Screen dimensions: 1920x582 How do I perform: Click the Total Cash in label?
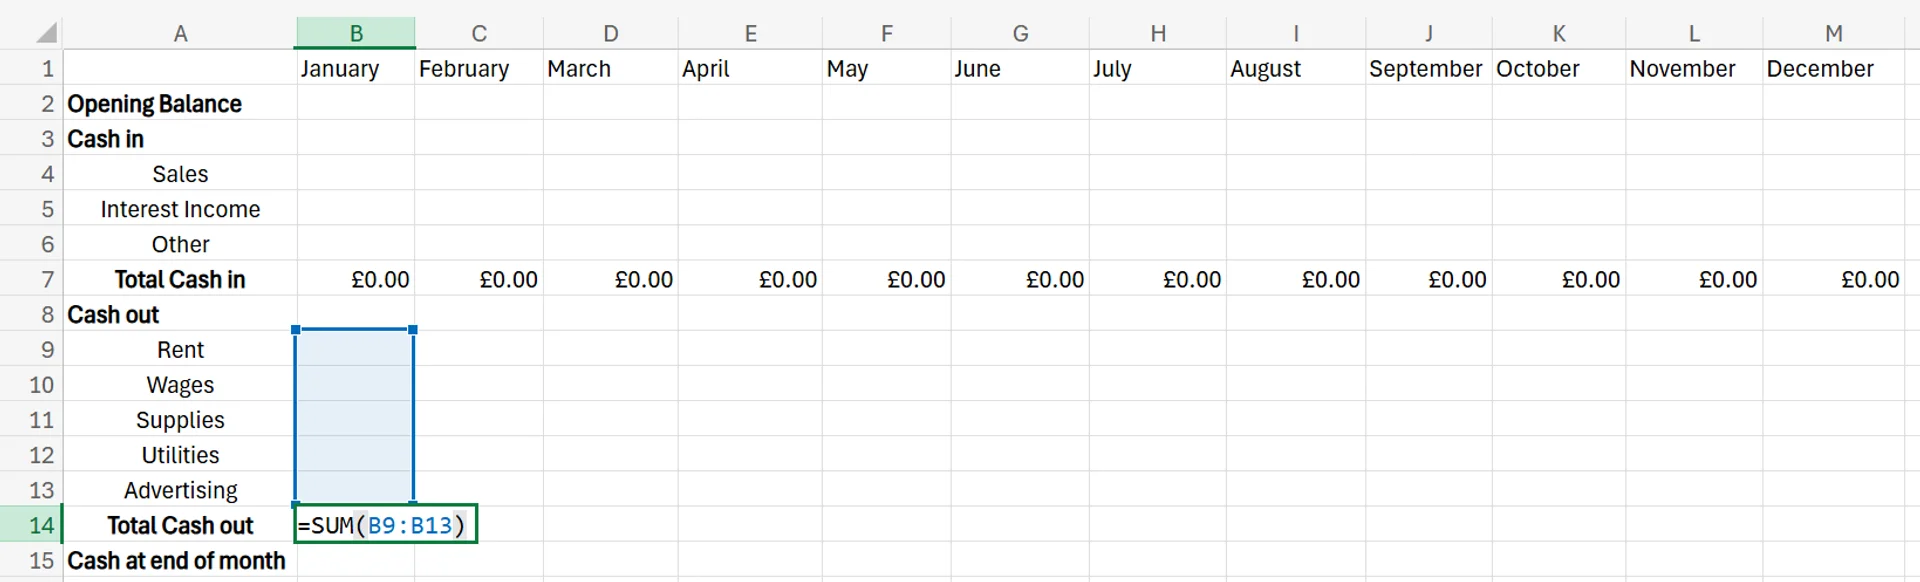coord(180,279)
